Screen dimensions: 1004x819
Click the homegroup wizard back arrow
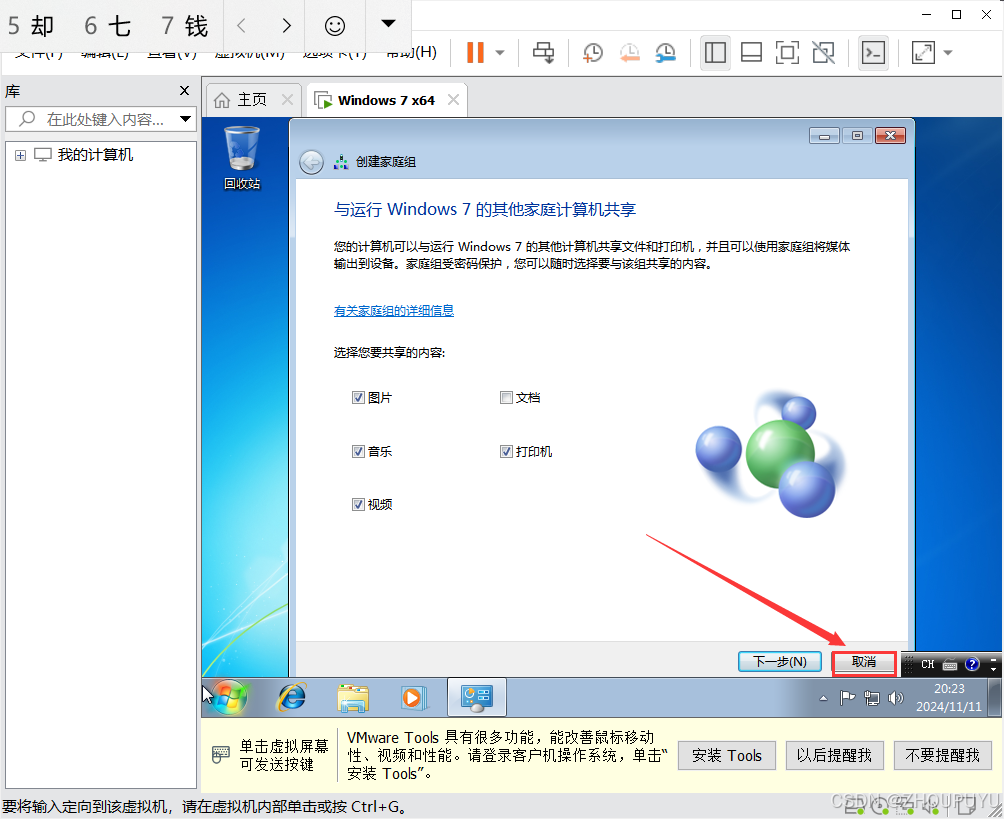(x=311, y=162)
